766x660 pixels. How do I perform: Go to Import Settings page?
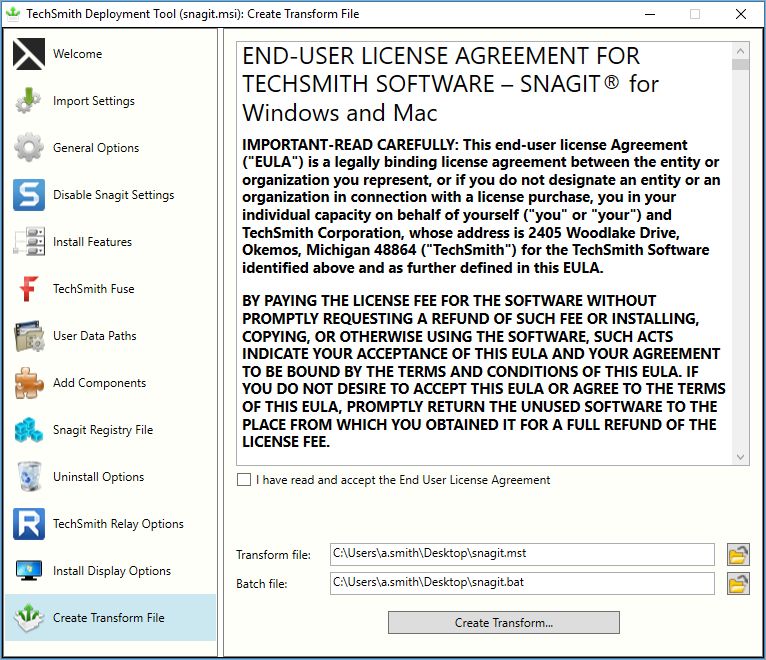[94, 101]
